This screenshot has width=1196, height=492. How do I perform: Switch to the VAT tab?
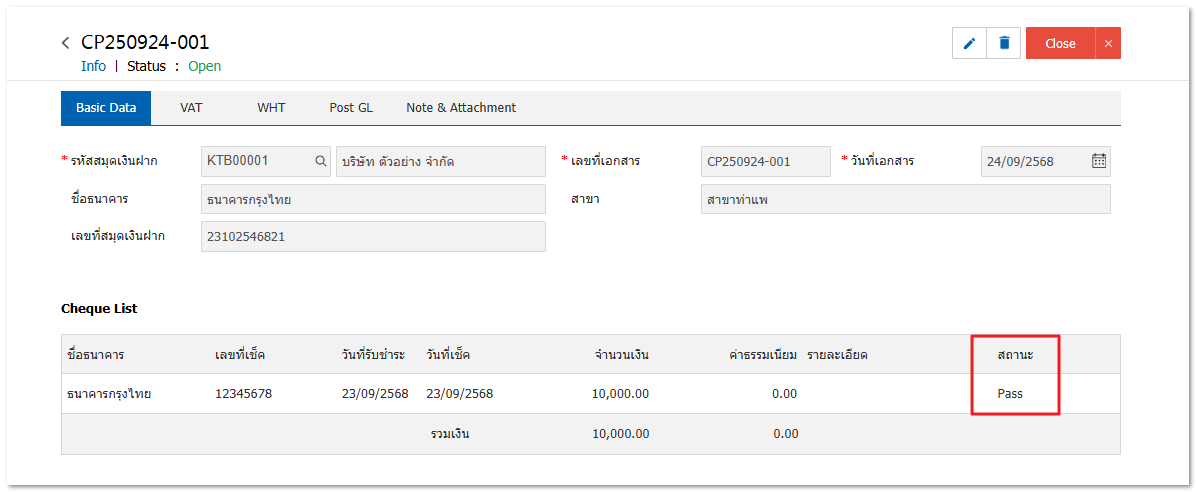(x=191, y=108)
